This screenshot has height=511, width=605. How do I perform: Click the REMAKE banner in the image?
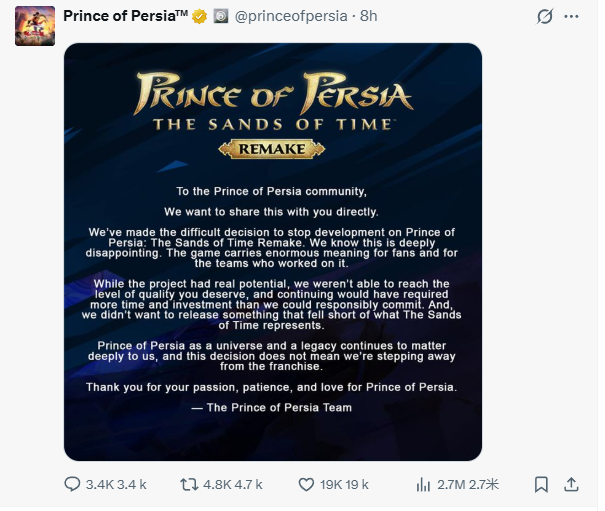click(x=271, y=148)
